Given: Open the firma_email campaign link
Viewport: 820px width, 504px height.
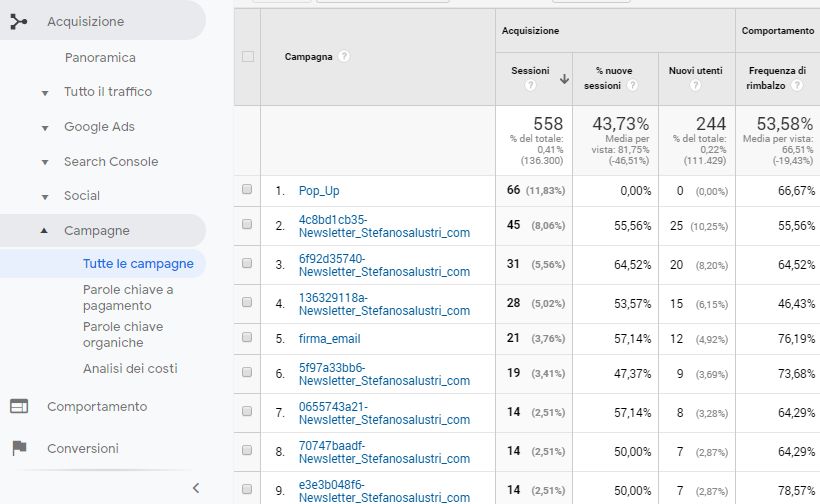Looking at the screenshot, I should coord(329,339).
